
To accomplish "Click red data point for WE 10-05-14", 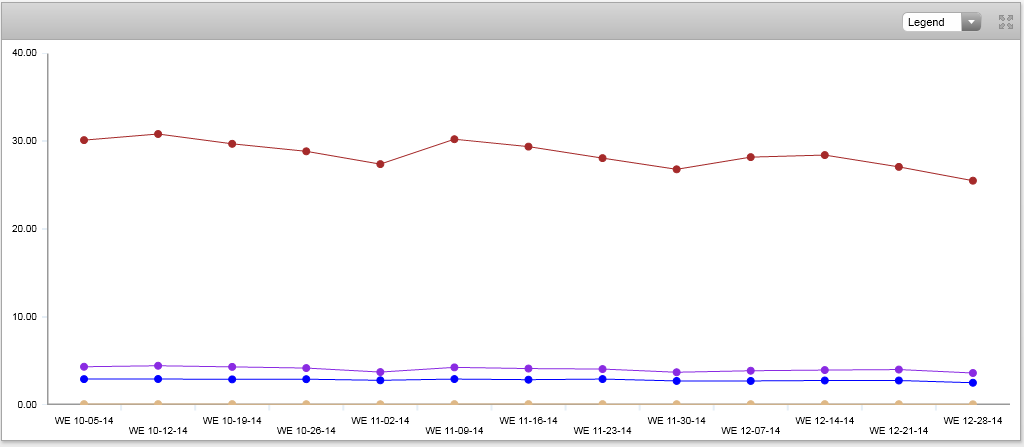I will coord(84,140).
